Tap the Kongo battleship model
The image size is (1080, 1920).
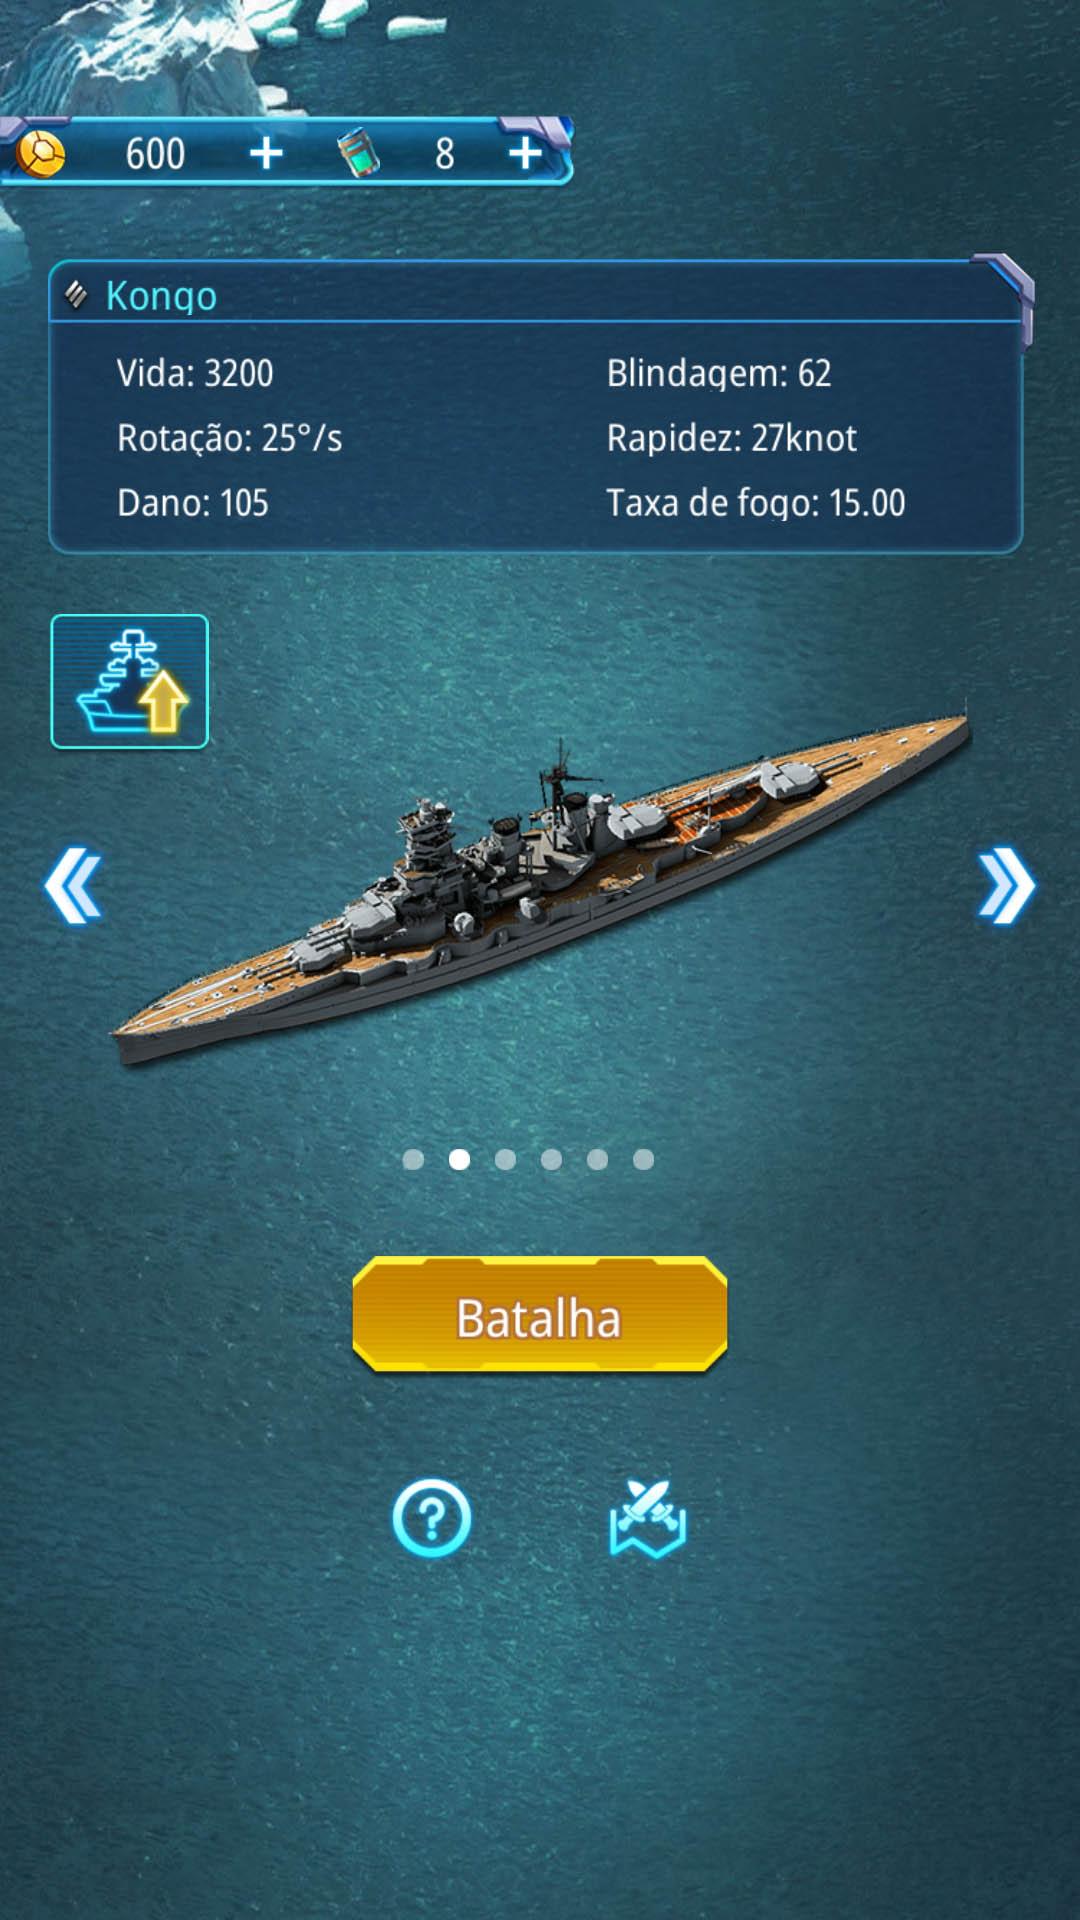[x=540, y=885]
